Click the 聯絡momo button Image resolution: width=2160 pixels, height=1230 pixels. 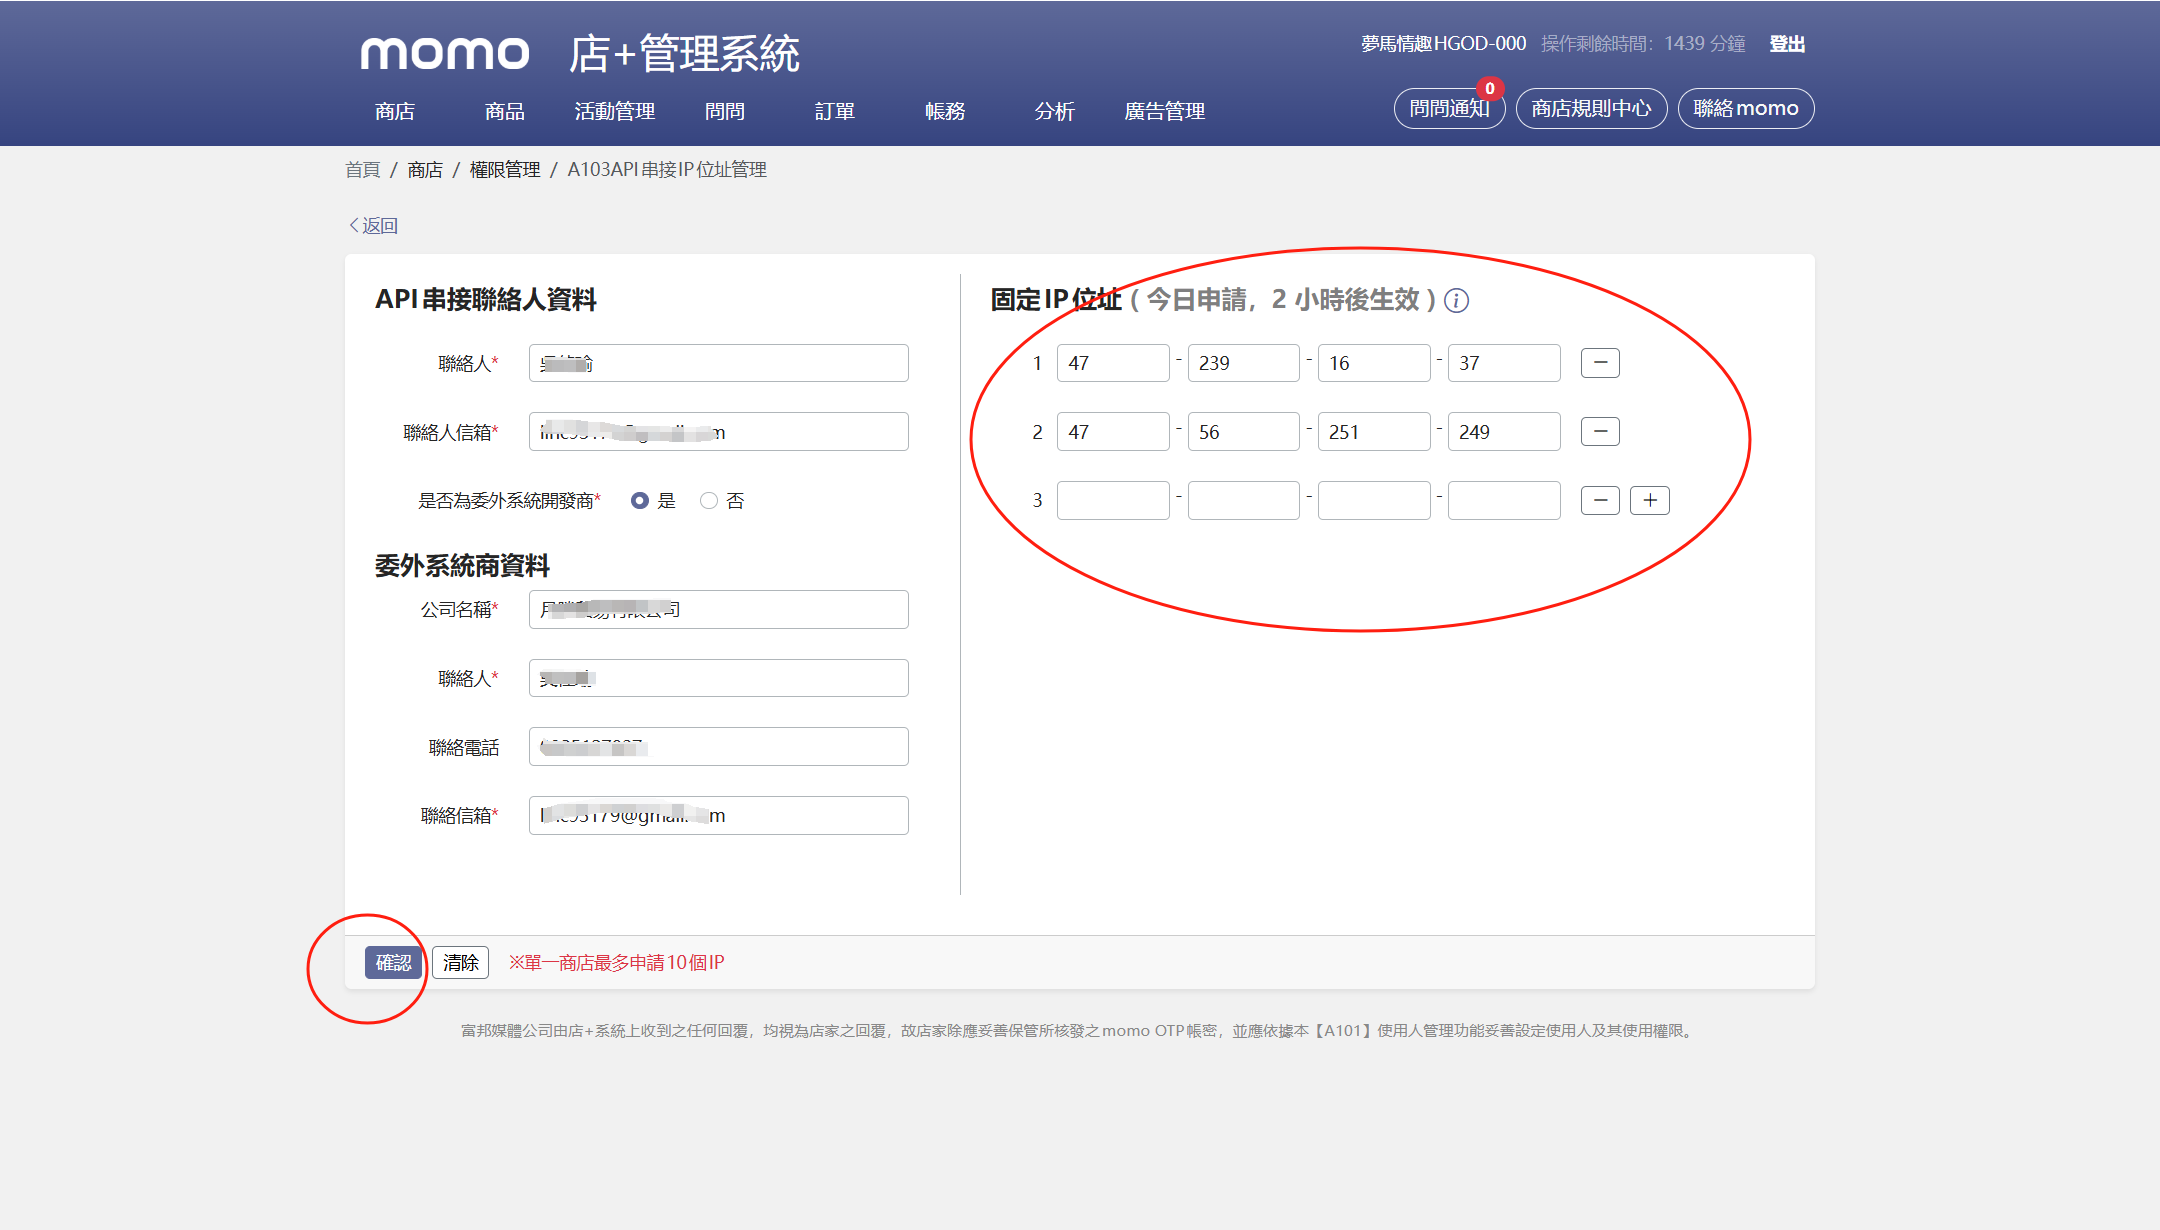click(x=1746, y=108)
